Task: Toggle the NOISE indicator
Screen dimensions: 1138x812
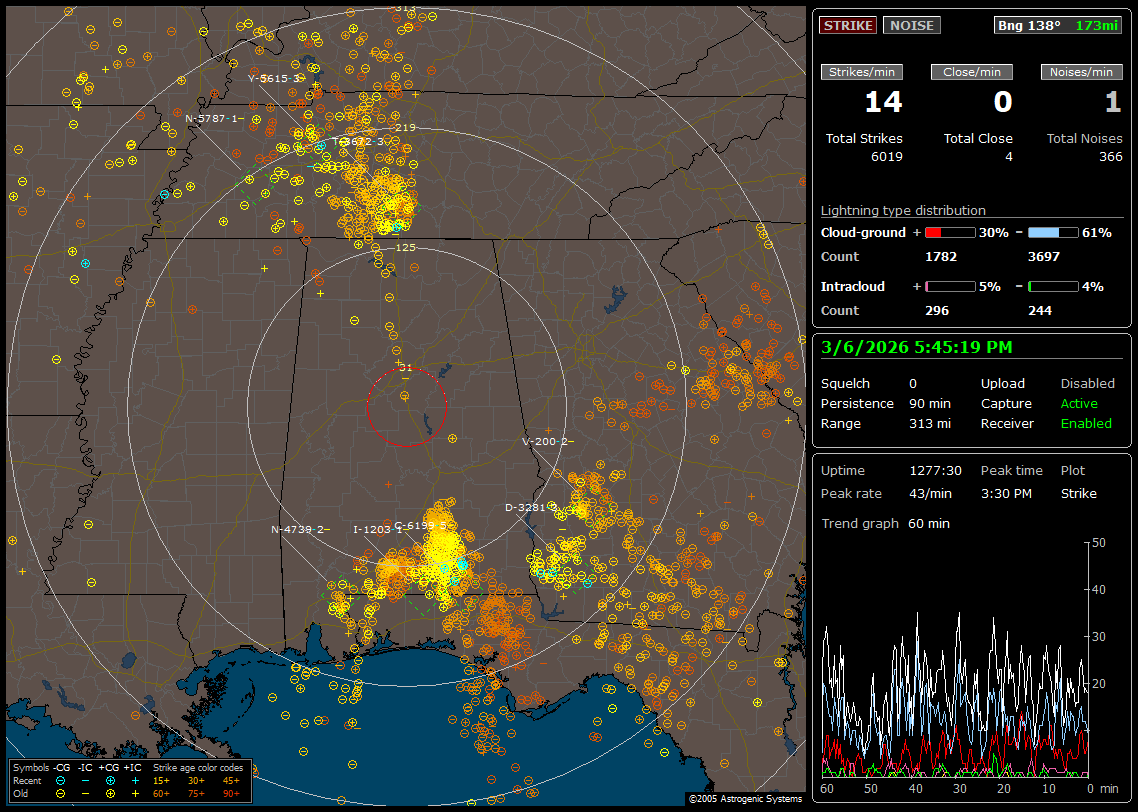Action: coord(911,25)
